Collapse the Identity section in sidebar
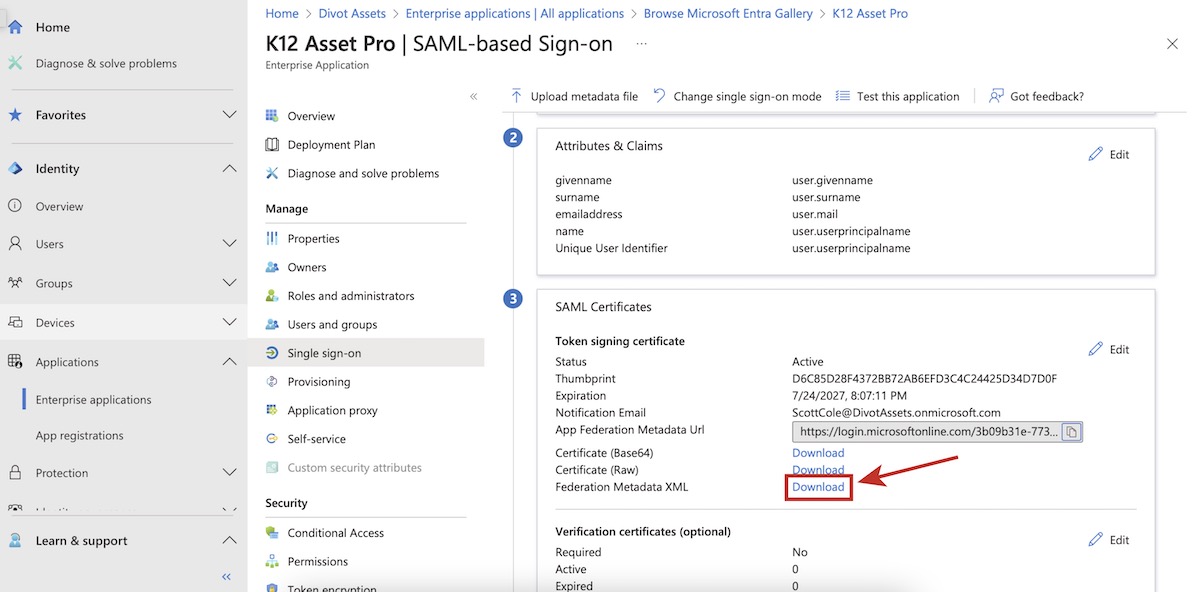The height and width of the screenshot is (592, 1200). pyautogui.click(x=229, y=169)
